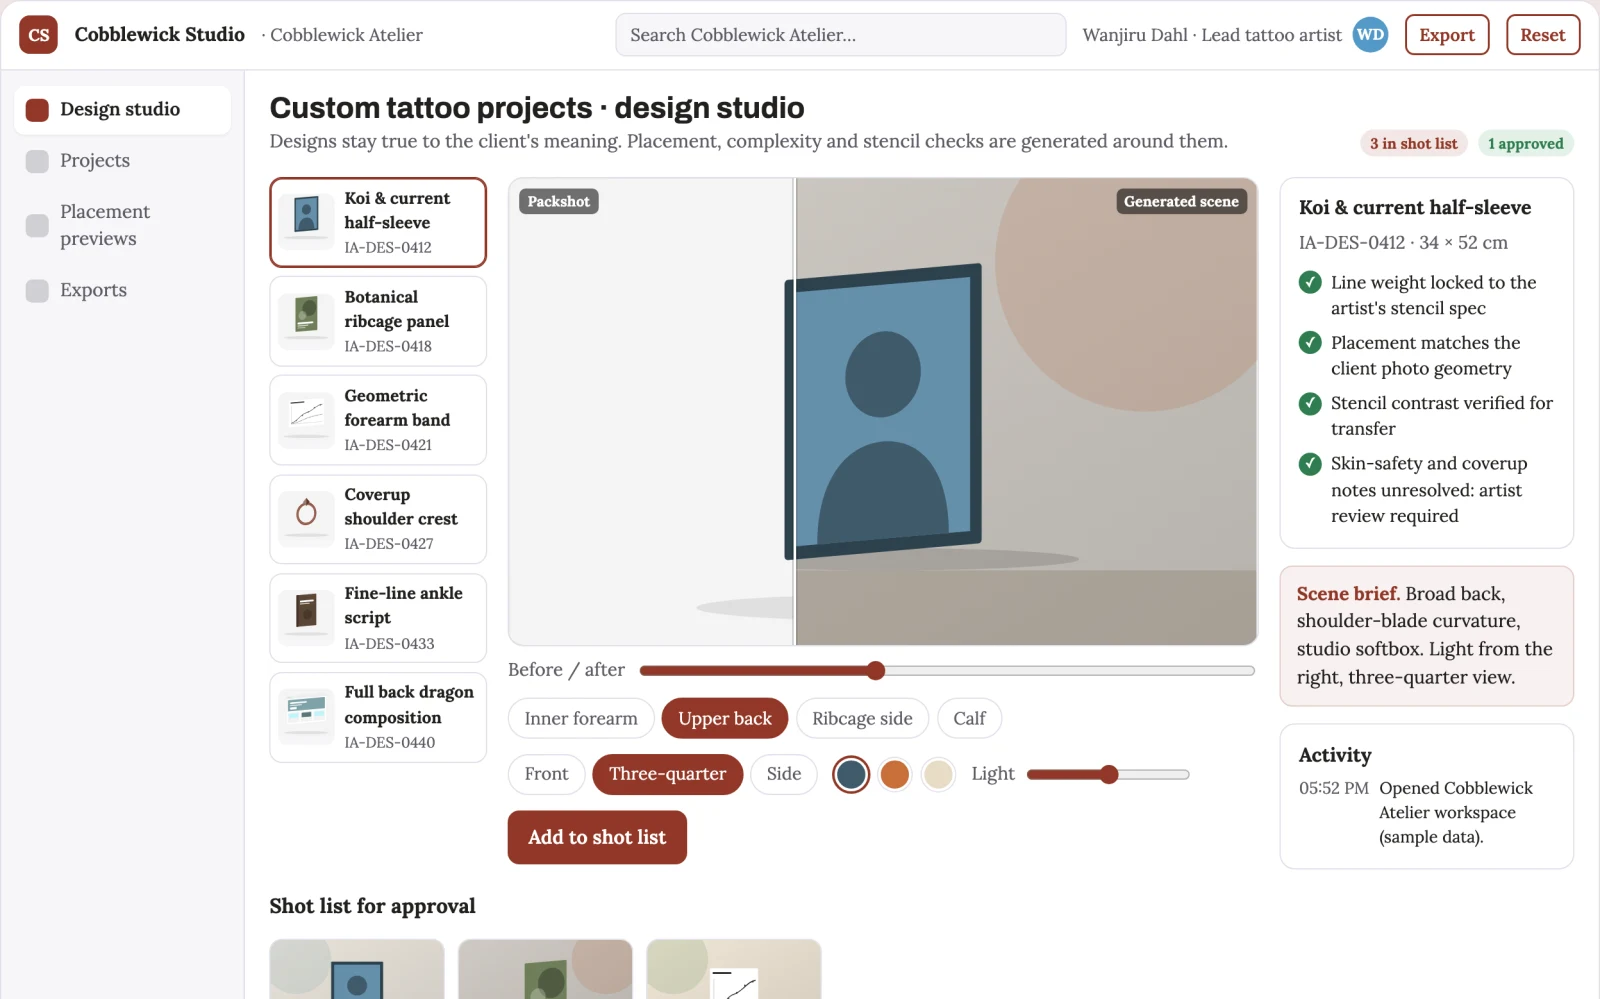Click the Scene brief text box
Screen dimensions: 1600x999
coord(1427,636)
